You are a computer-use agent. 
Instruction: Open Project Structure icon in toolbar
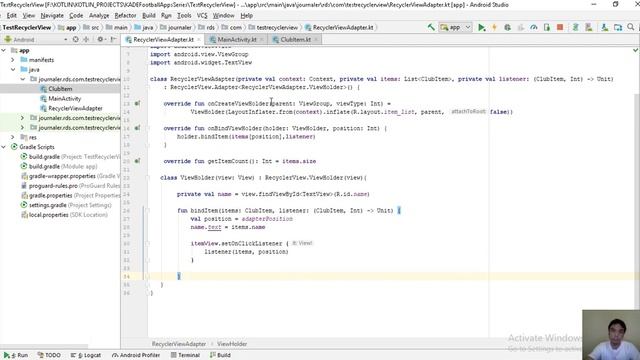[x=618, y=27]
